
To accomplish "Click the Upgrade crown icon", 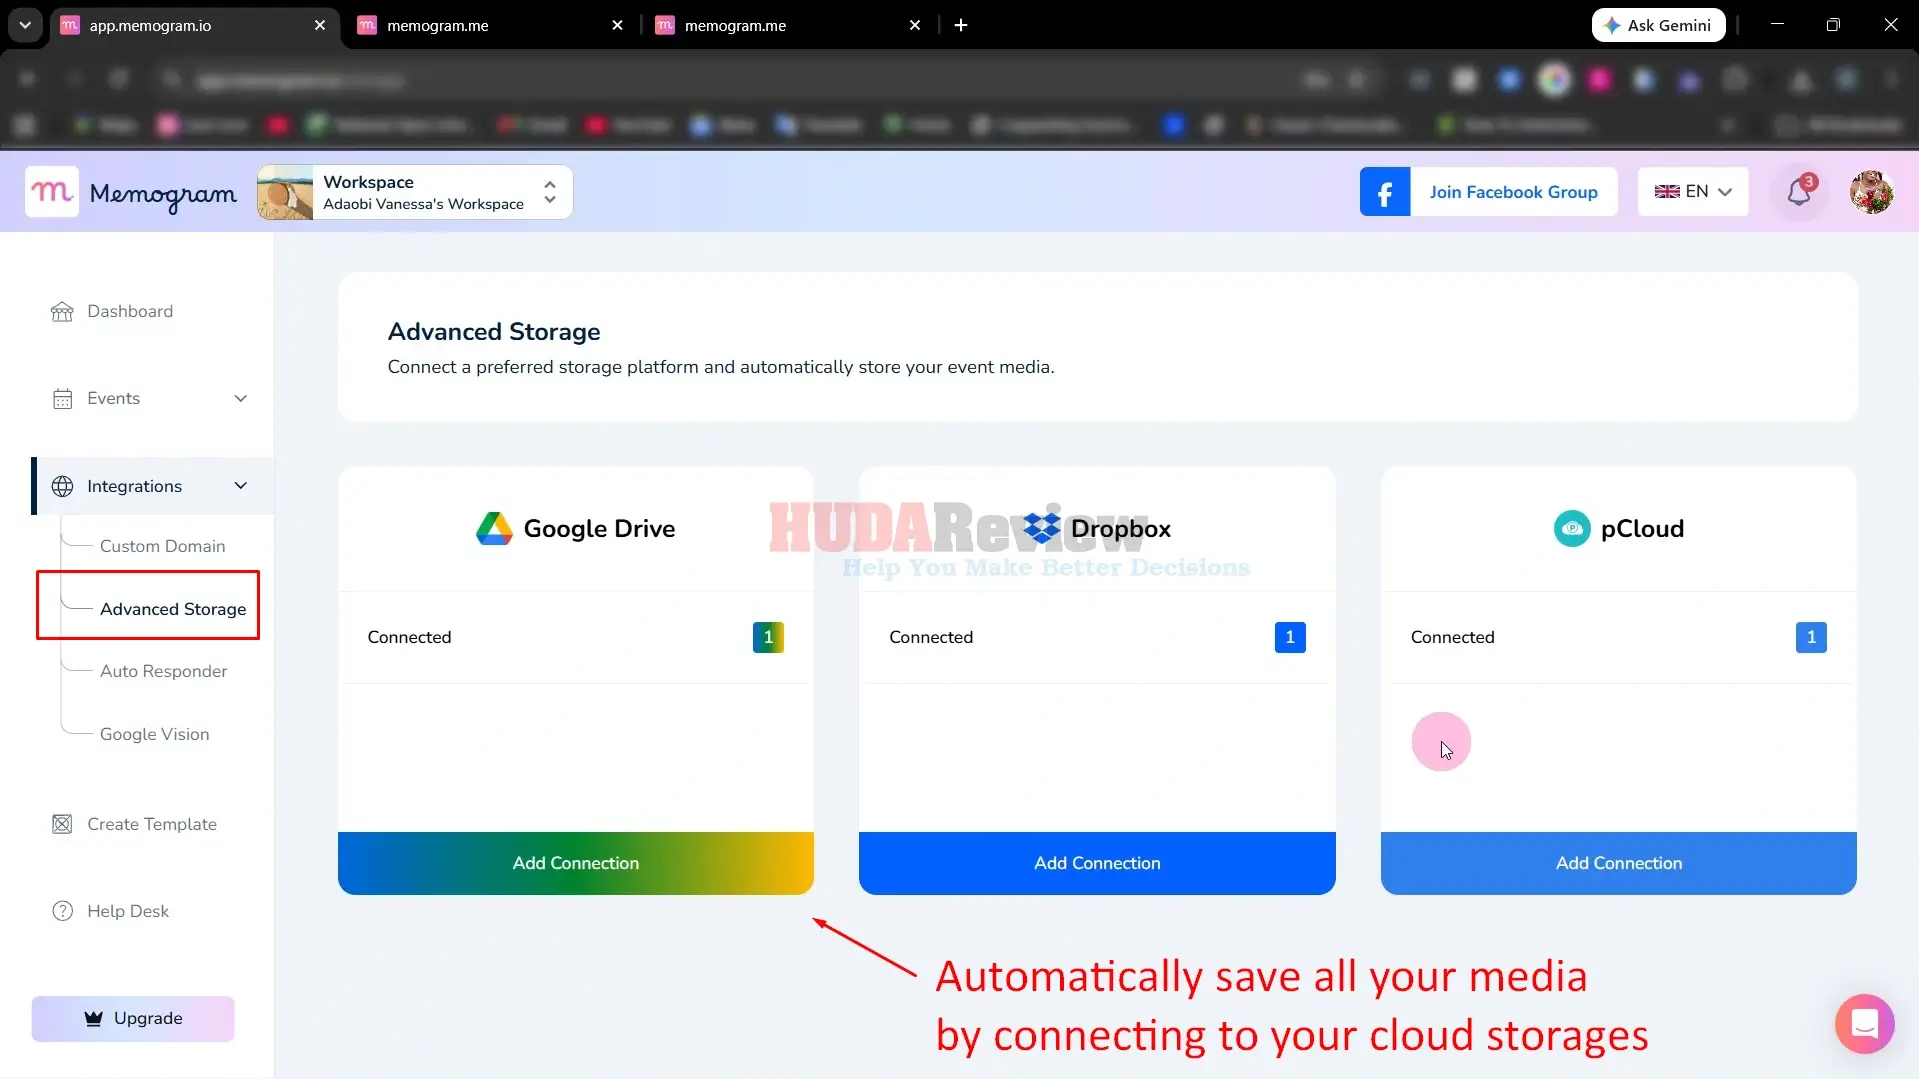I will point(93,1018).
